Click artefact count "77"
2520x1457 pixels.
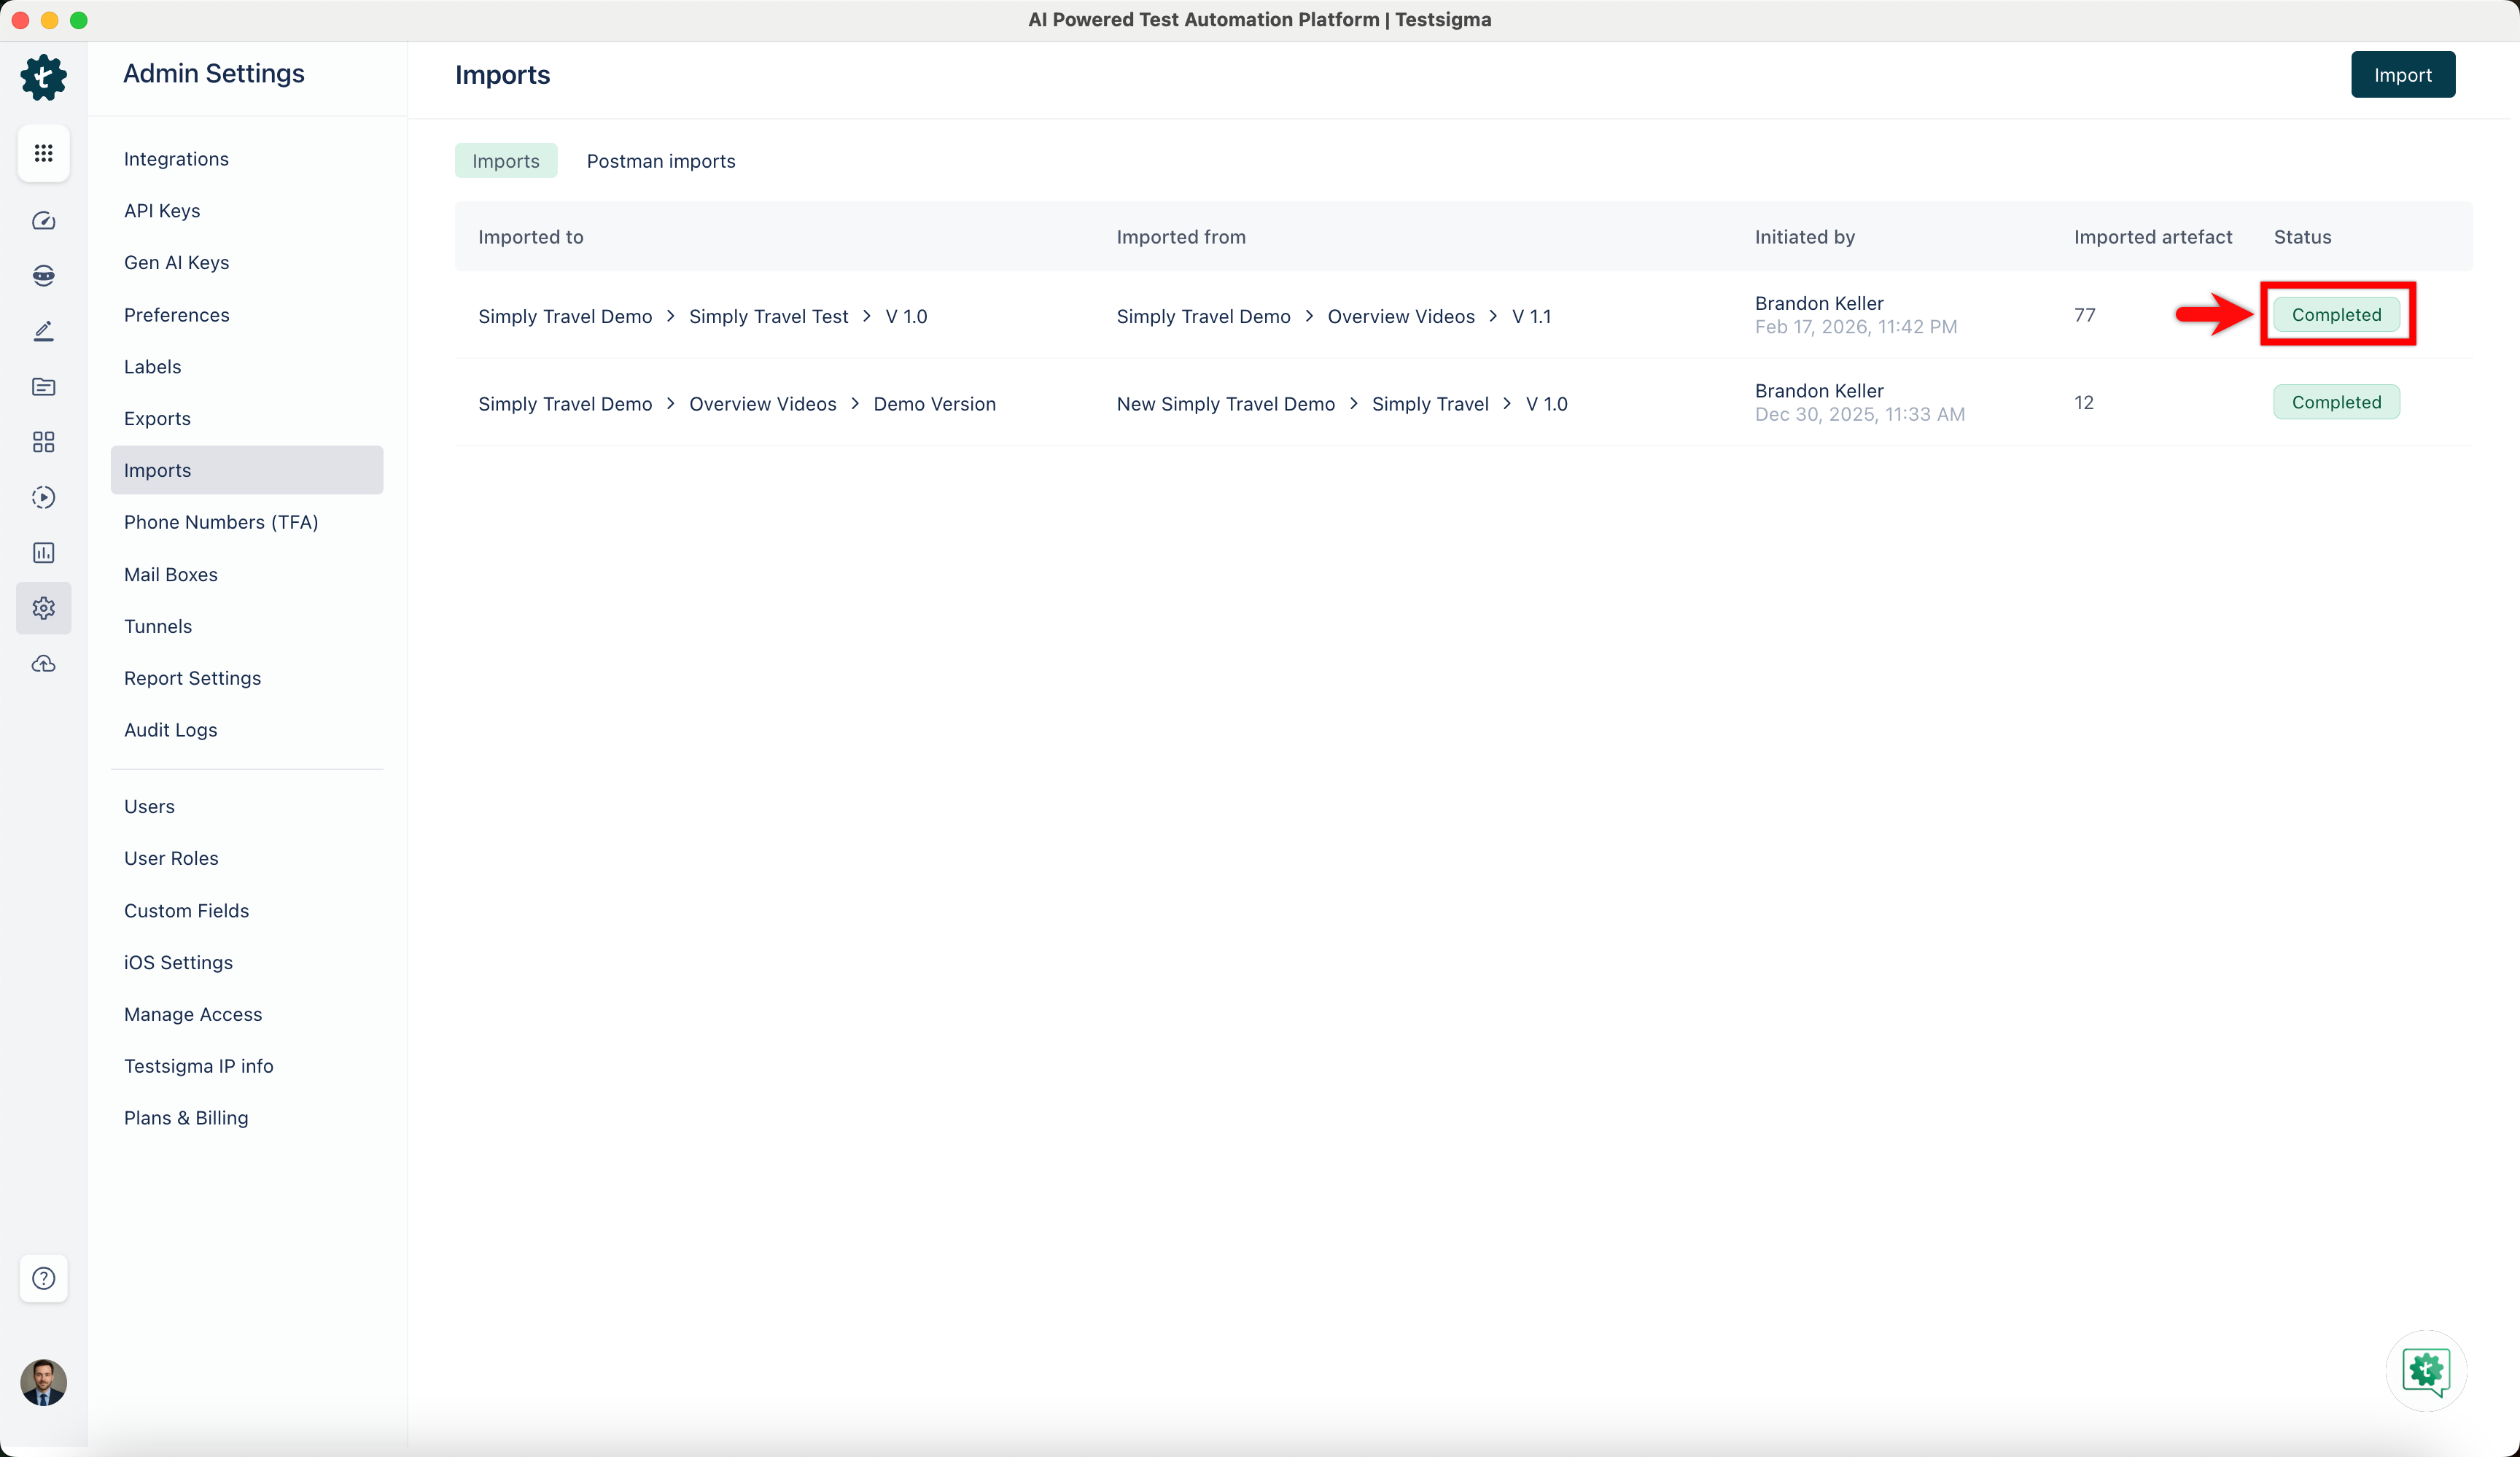2084,315
